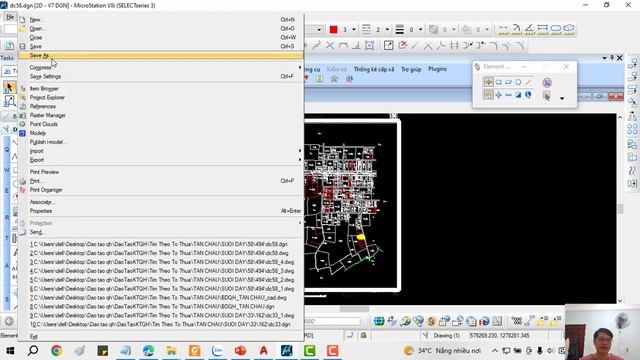Click the Element Selection arrow tool
The width and height of the screenshot is (640, 360).
click(x=9, y=87)
